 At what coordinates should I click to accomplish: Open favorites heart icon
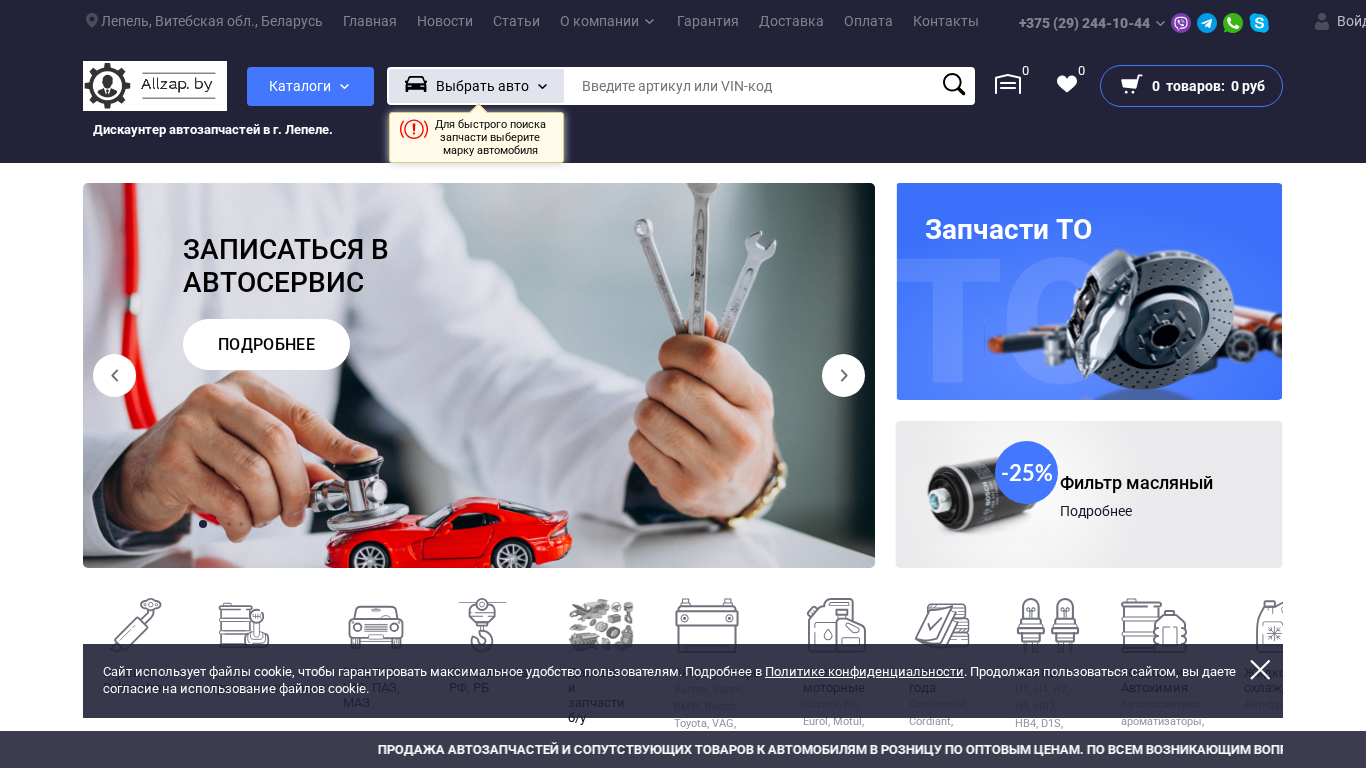pos(1067,85)
